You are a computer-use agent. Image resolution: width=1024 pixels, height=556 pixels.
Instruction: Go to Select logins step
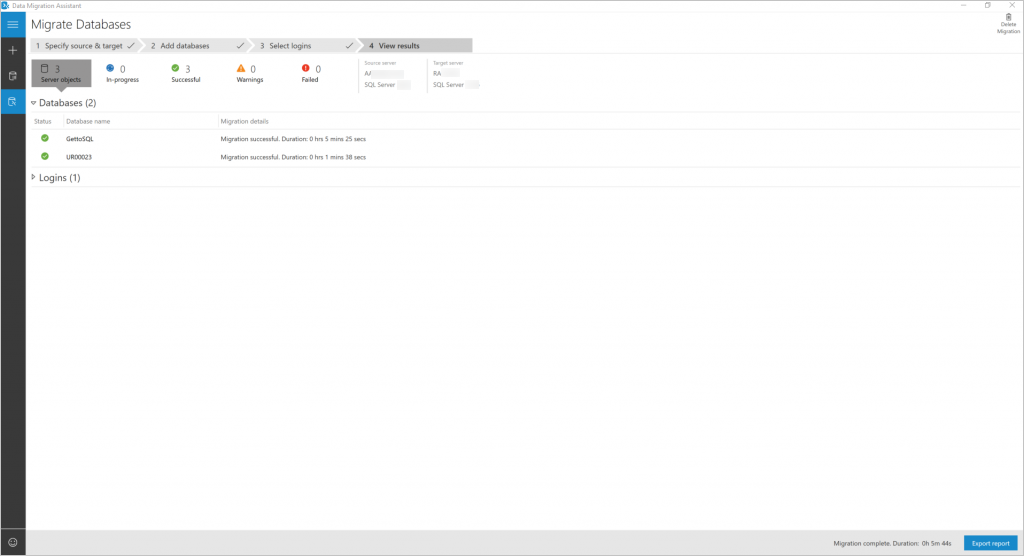click(305, 45)
